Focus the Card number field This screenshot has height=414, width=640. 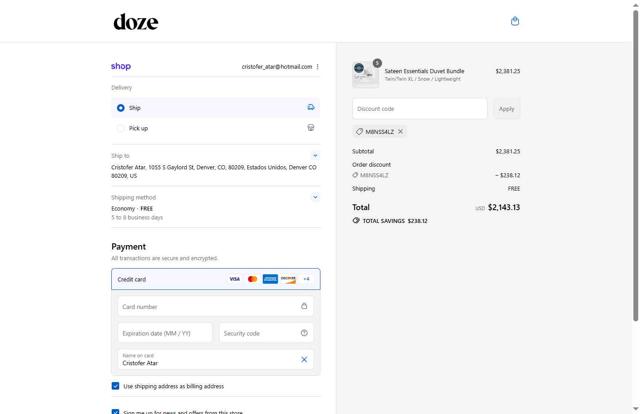click(x=216, y=306)
